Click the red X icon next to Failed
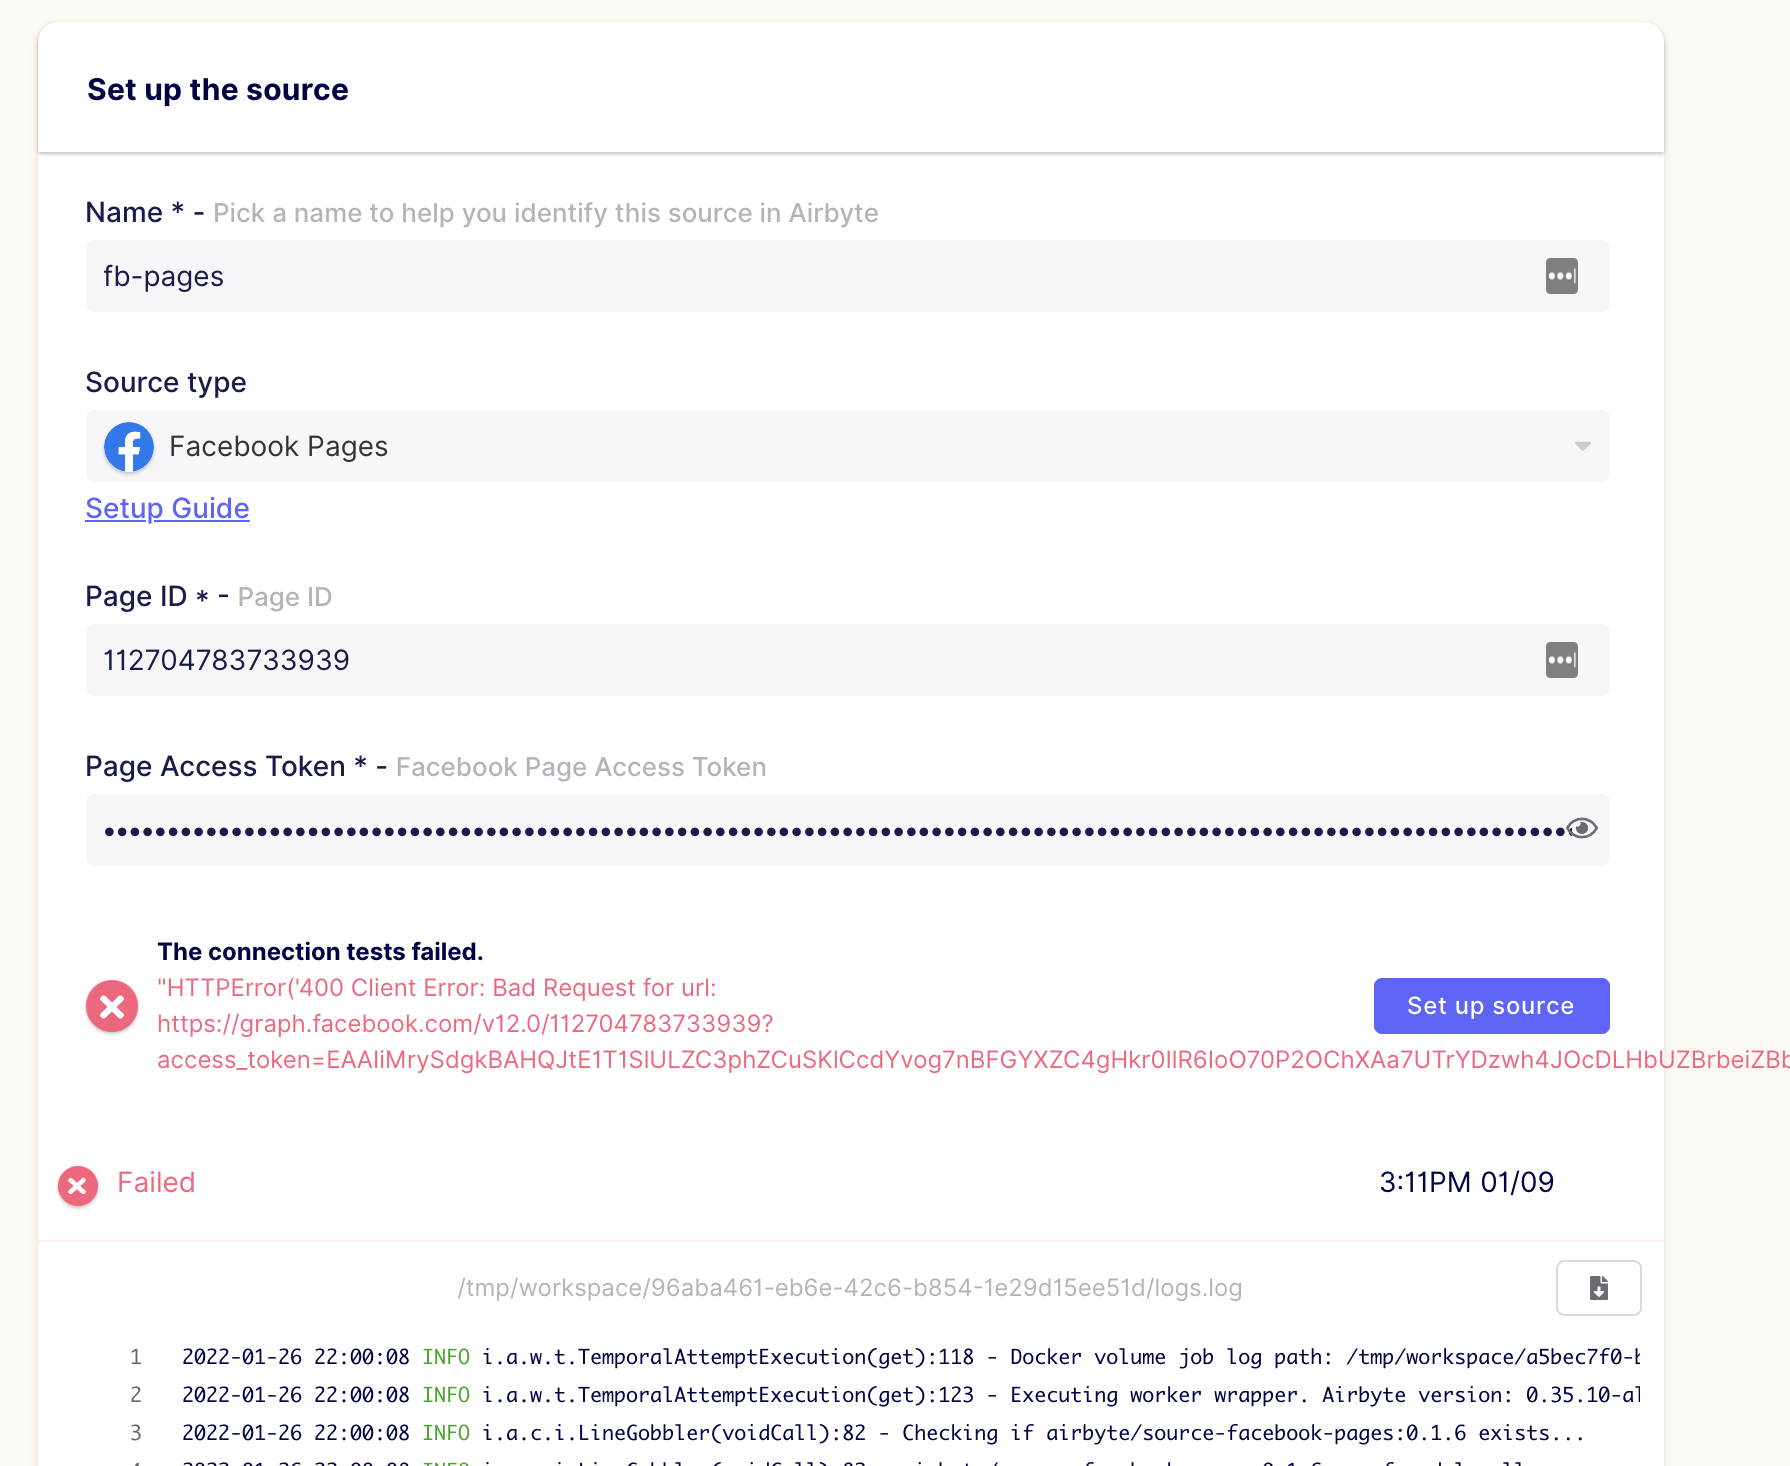1790x1466 pixels. click(x=77, y=1185)
